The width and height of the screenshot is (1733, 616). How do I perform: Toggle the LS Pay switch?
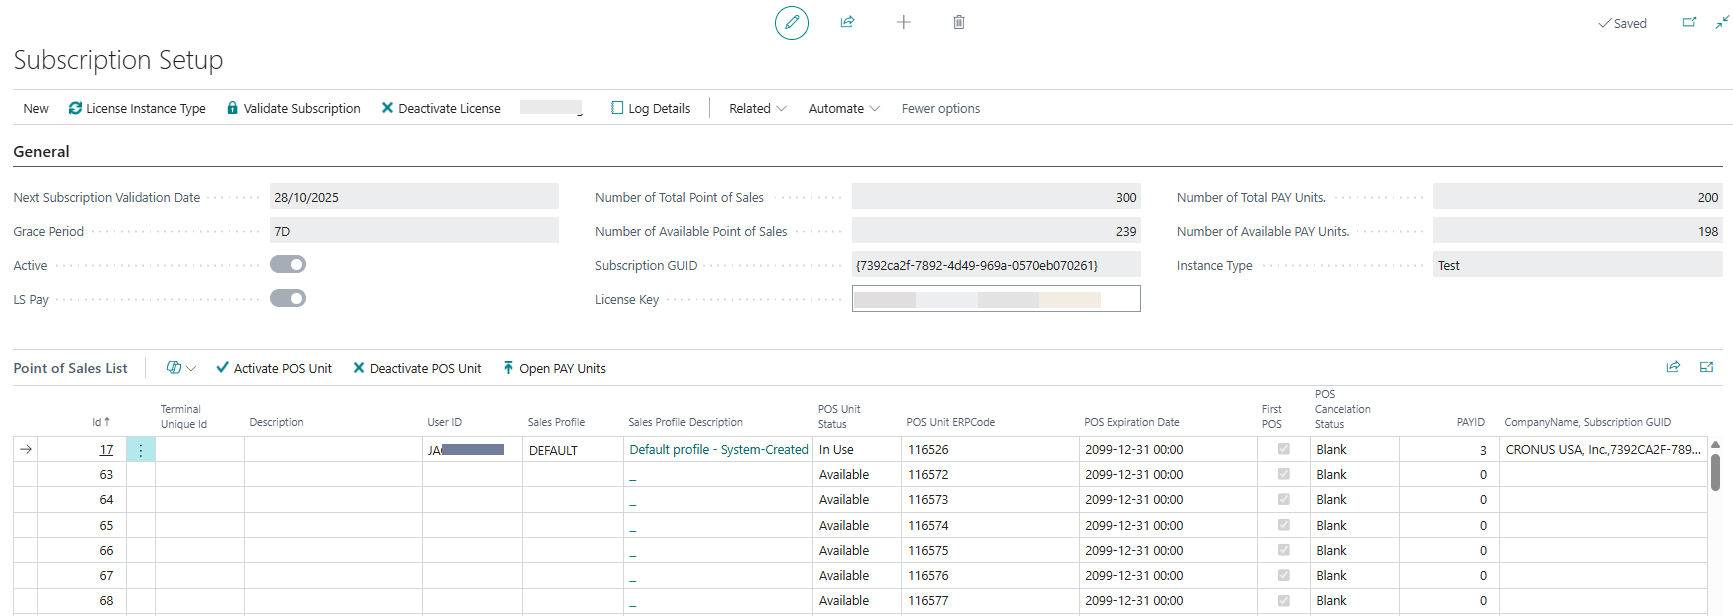(x=288, y=298)
